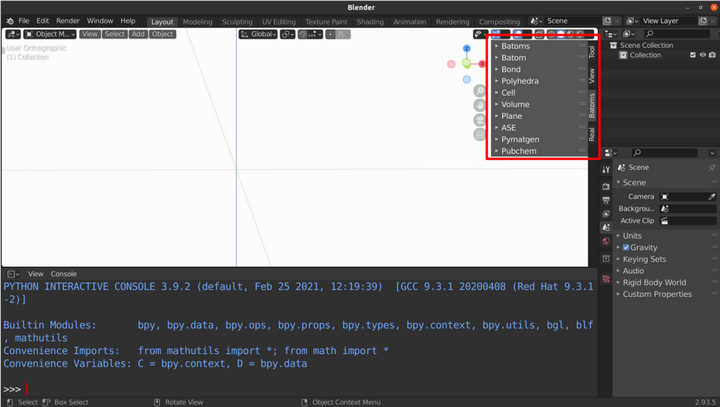Open the Output properties tab icon
This screenshot has width=720, height=407.
tap(606, 200)
